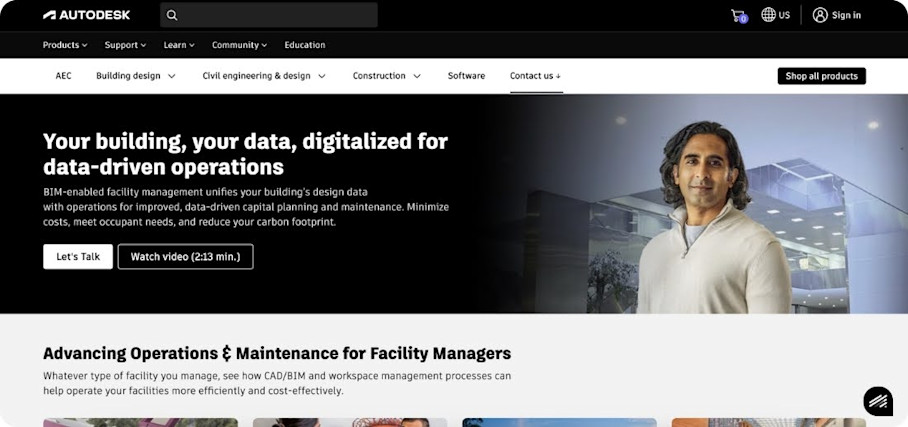Expand the Support menu
The width and height of the screenshot is (908, 427).
(125, 45)
